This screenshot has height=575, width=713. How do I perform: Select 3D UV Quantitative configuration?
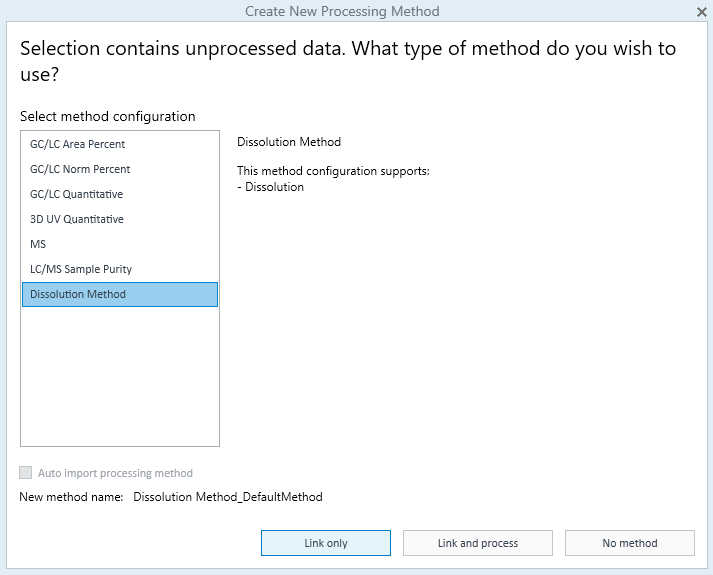click(77, 219)
